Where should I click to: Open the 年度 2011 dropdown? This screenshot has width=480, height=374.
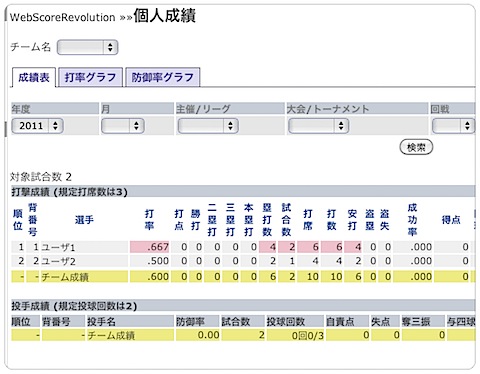point(37,126)
